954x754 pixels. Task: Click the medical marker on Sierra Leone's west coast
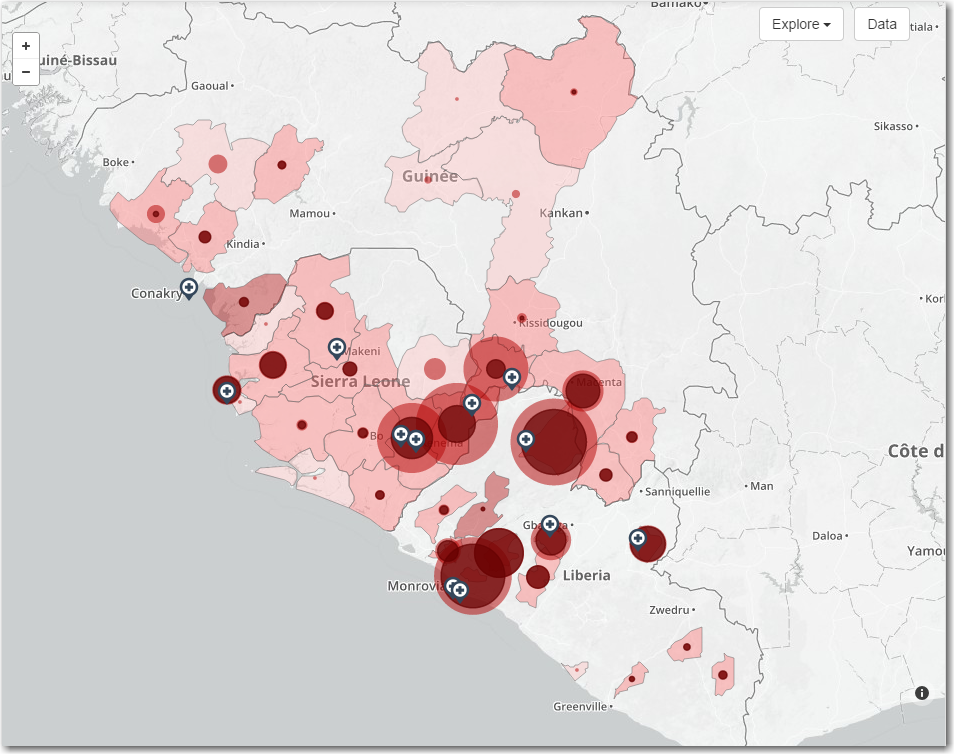(x=227, y=390)
